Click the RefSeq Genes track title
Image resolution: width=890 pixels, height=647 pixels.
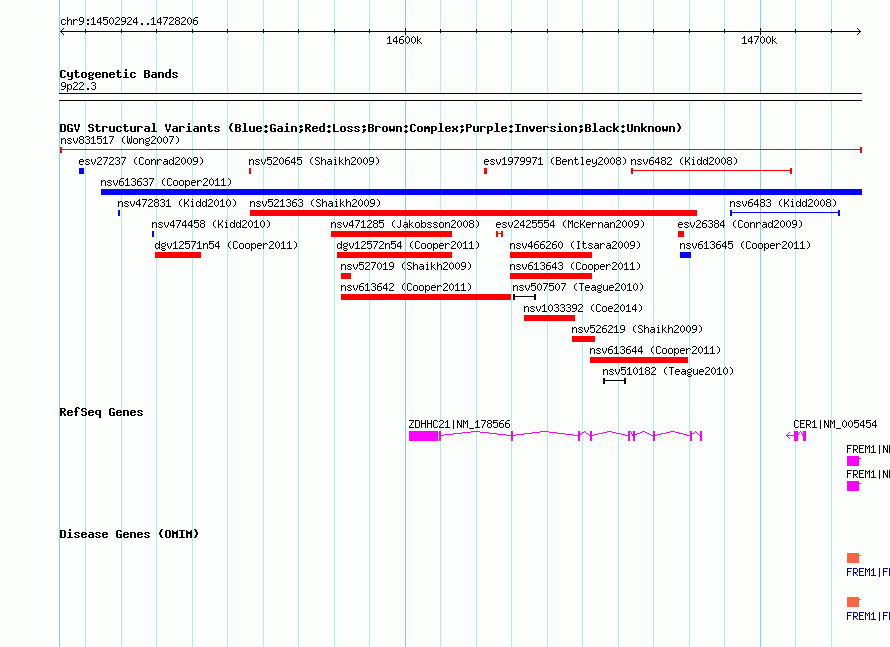click(101, 413)
